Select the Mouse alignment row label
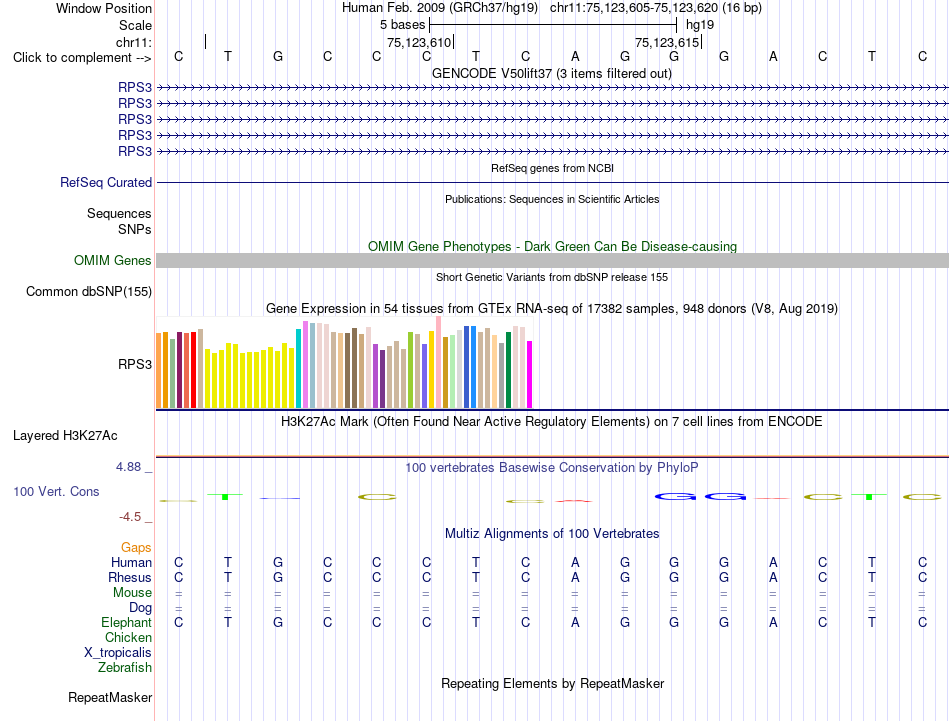The image size is (950, 721). tap(132, 593)
